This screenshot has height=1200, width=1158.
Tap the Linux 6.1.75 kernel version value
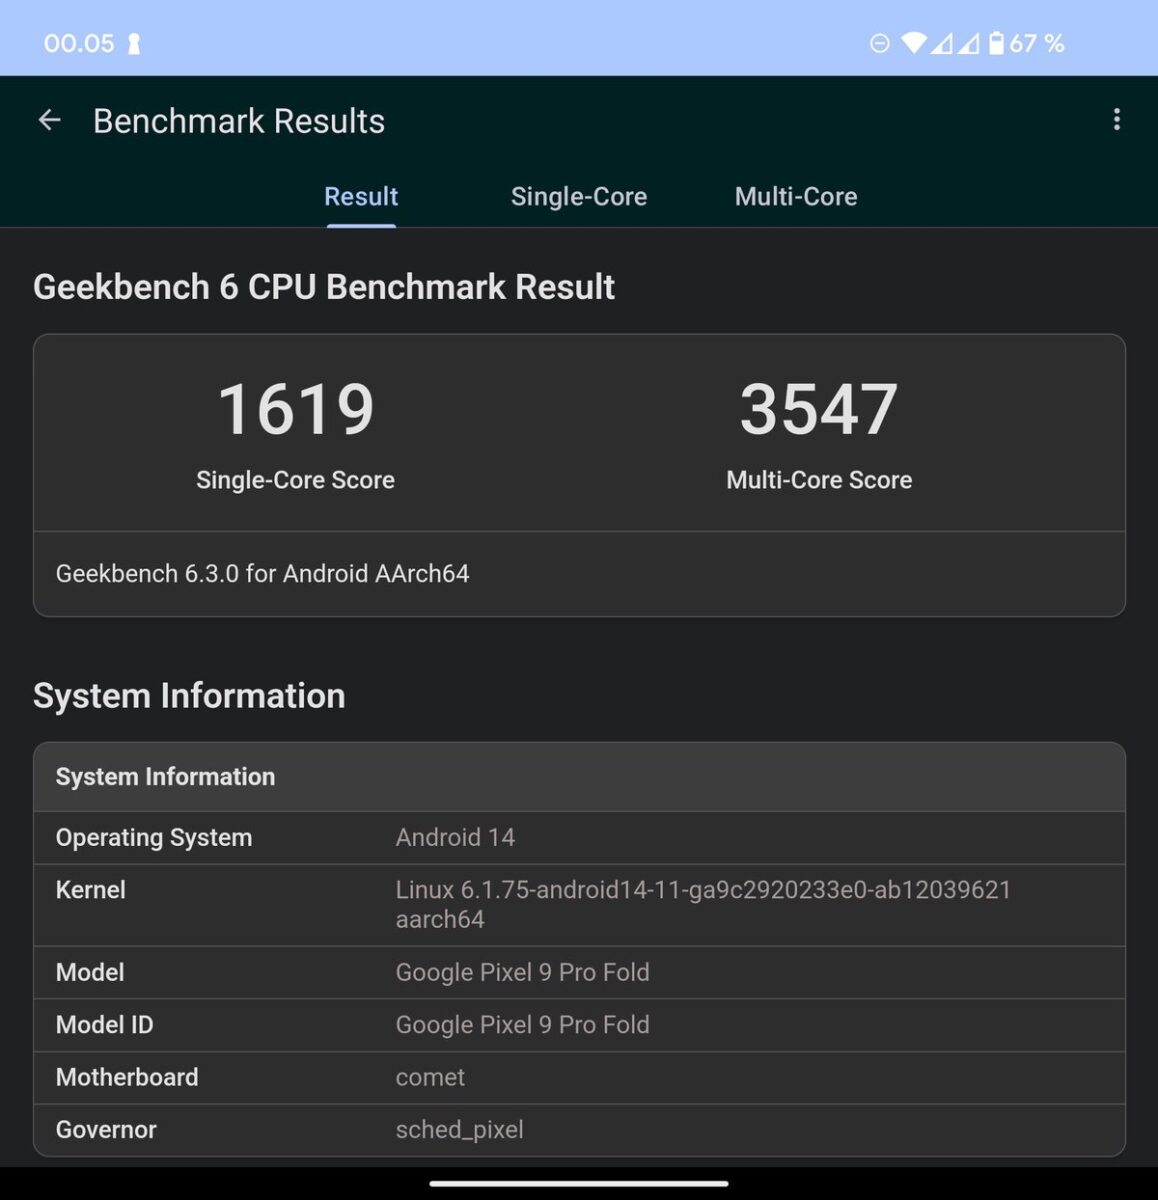point(703,905)
